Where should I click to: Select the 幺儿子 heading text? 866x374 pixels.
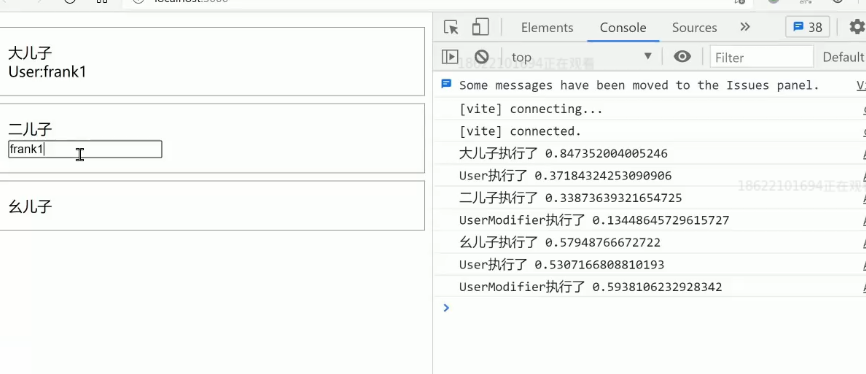point(30,207)
